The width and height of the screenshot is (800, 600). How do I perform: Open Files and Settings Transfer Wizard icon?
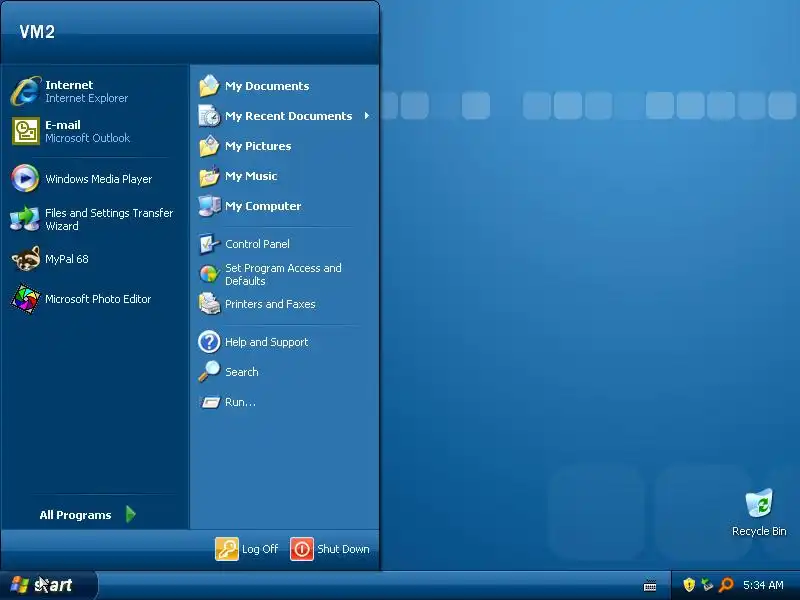25,219
